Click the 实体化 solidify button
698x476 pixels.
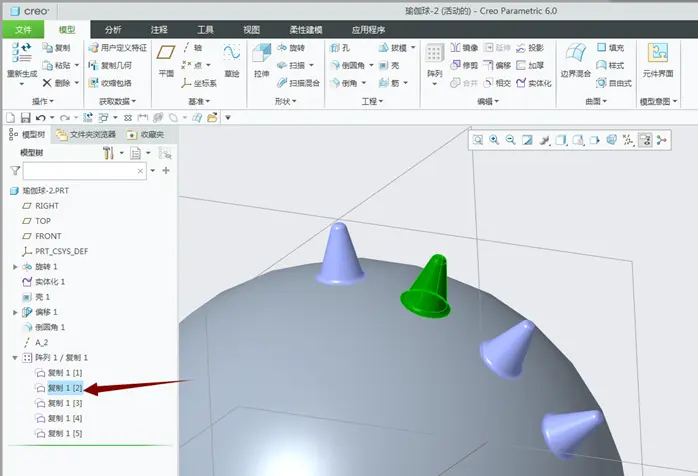pos(534,83)
